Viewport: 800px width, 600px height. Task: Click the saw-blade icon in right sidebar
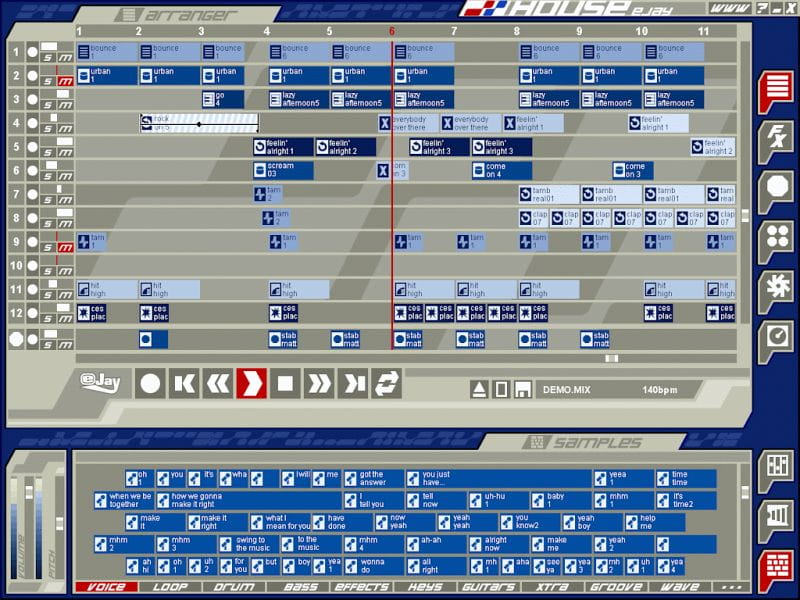coord(775,286)
